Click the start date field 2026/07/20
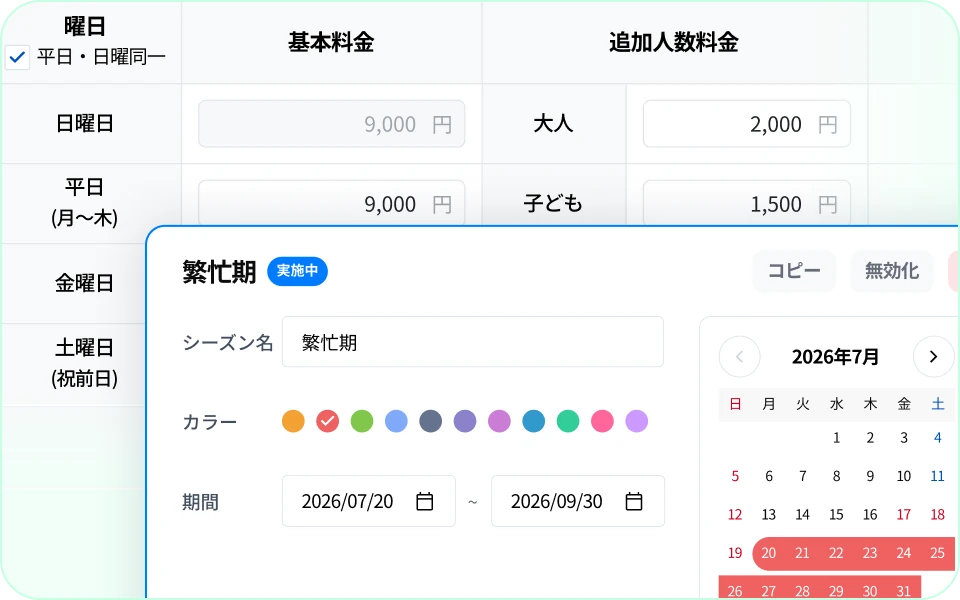Image resolution: width=960 pixels, height=600 pixels. tap(369, 501)
